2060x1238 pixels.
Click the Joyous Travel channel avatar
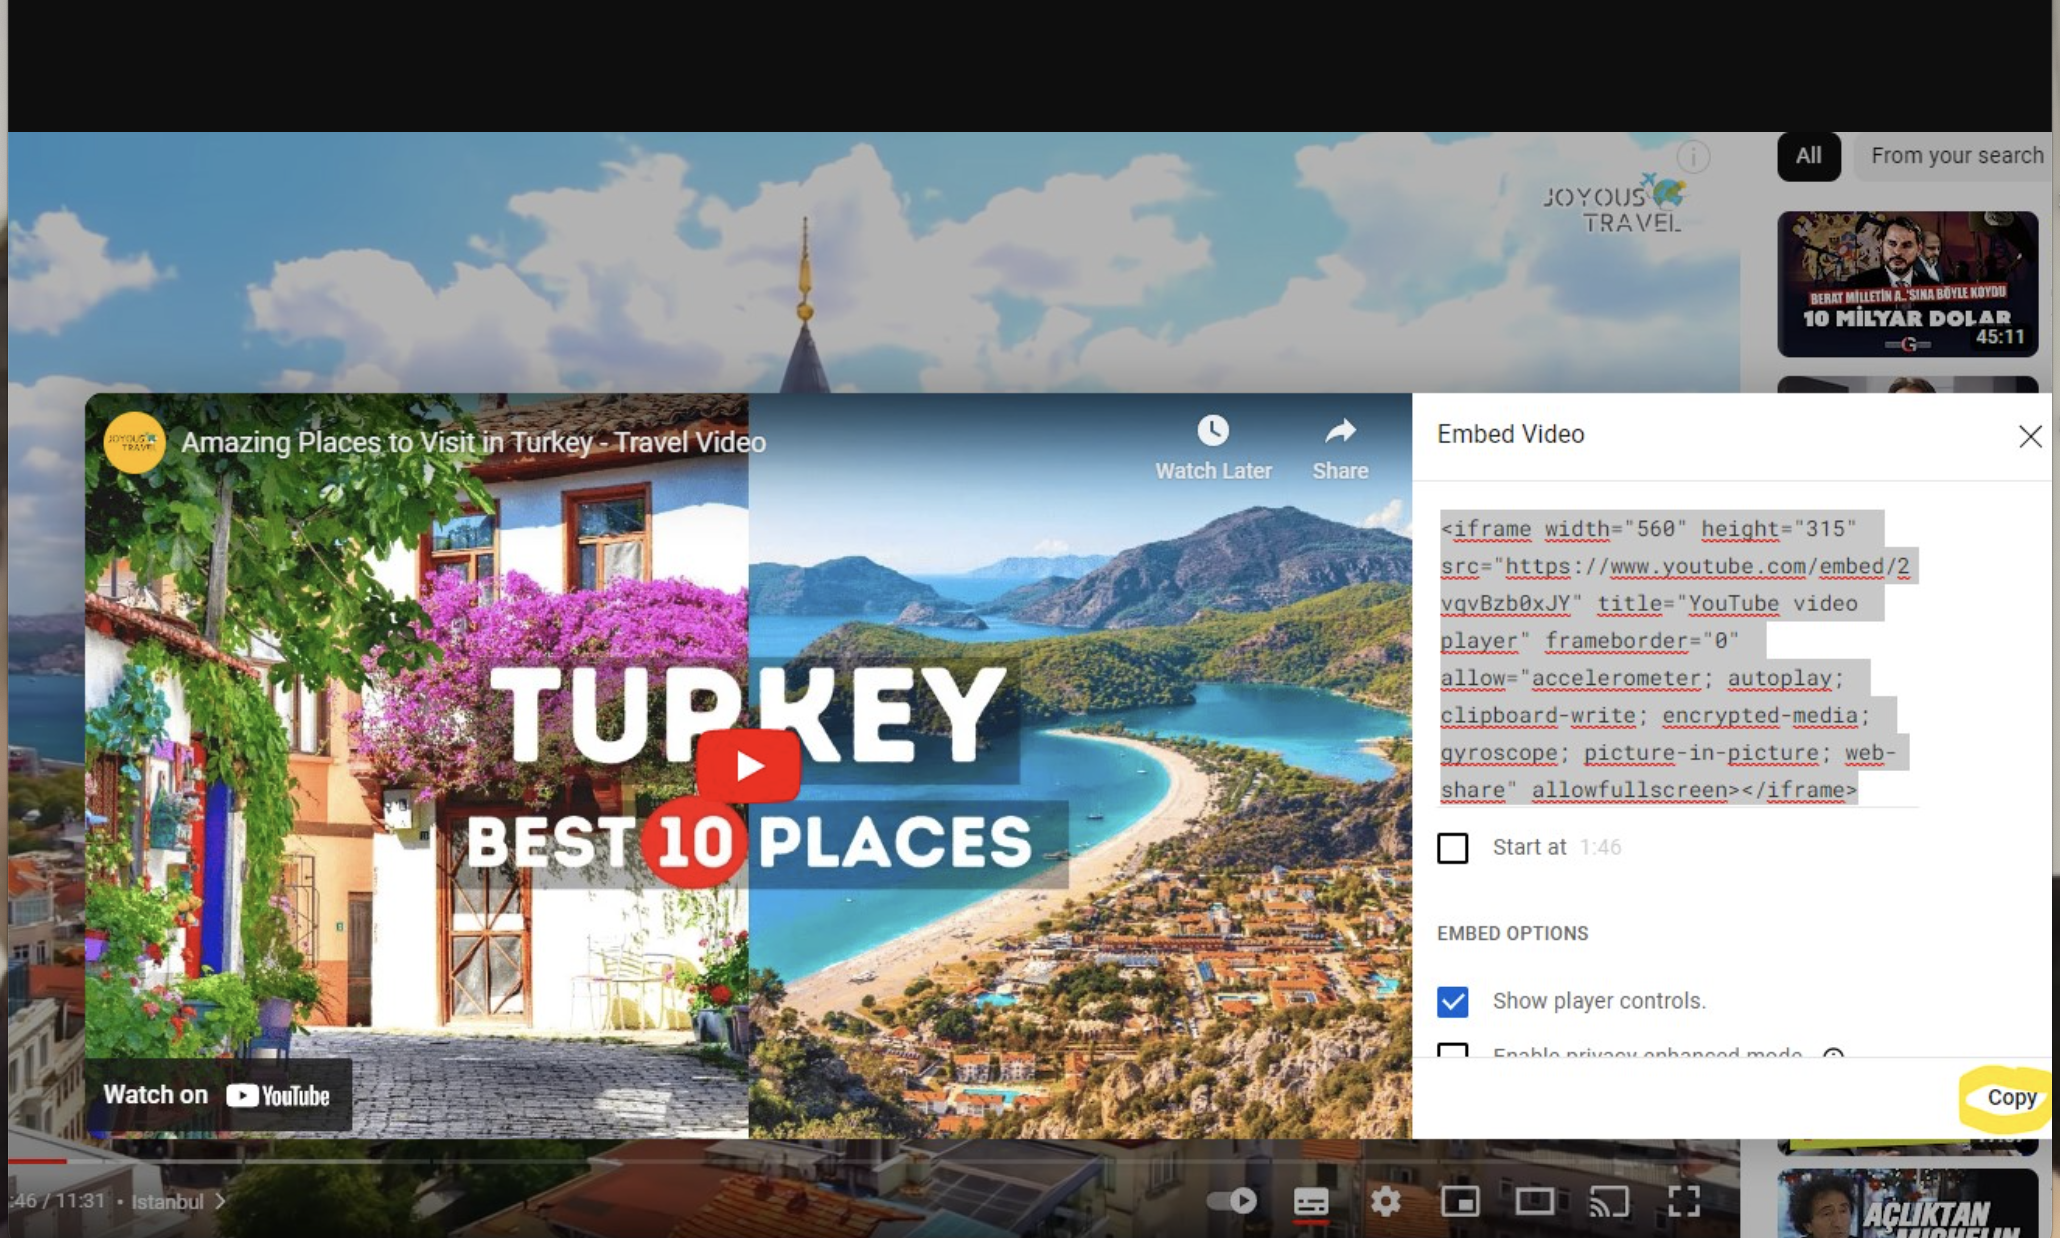133,442
